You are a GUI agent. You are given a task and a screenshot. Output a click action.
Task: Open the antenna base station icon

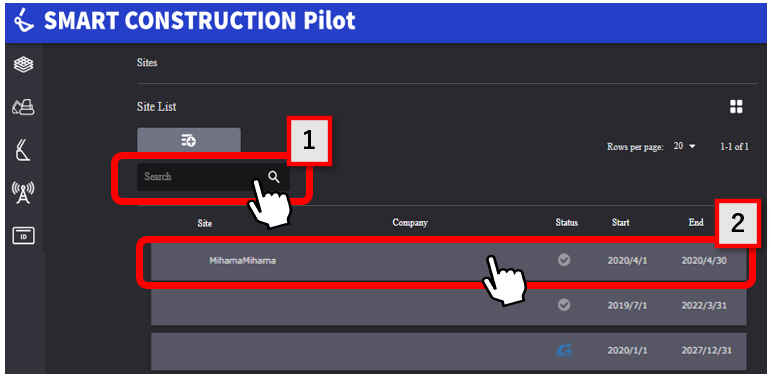[x=23, y=192]
